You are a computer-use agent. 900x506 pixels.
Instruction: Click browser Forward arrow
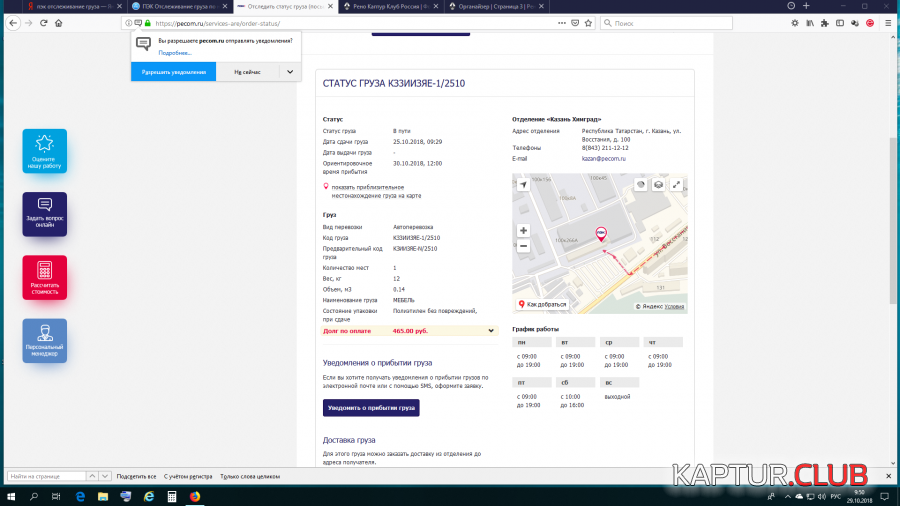pyautogui.click(x=28, y=23)
